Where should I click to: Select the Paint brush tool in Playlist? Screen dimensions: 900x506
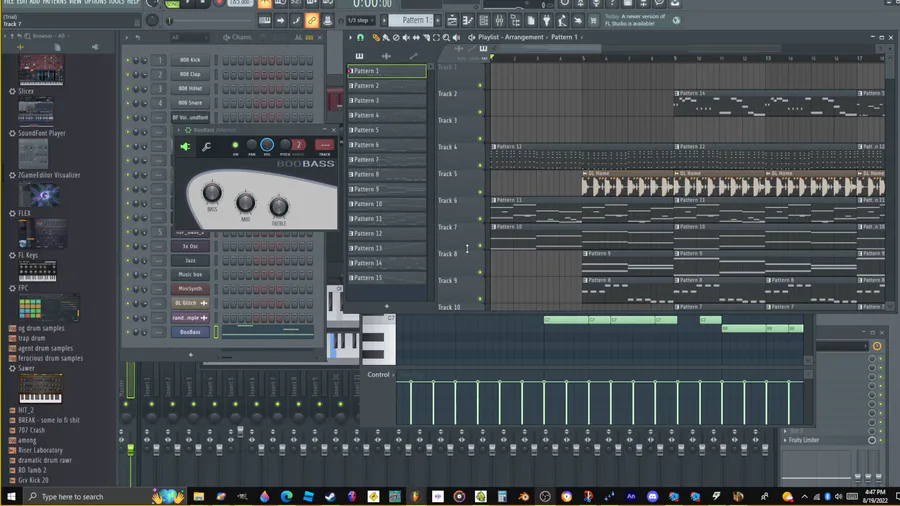click(386, 37)
